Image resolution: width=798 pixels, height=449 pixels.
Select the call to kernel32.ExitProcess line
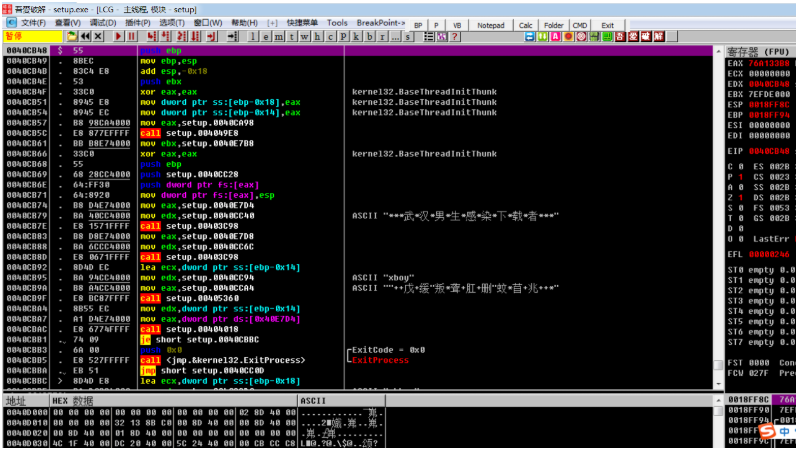coord(357,360)
